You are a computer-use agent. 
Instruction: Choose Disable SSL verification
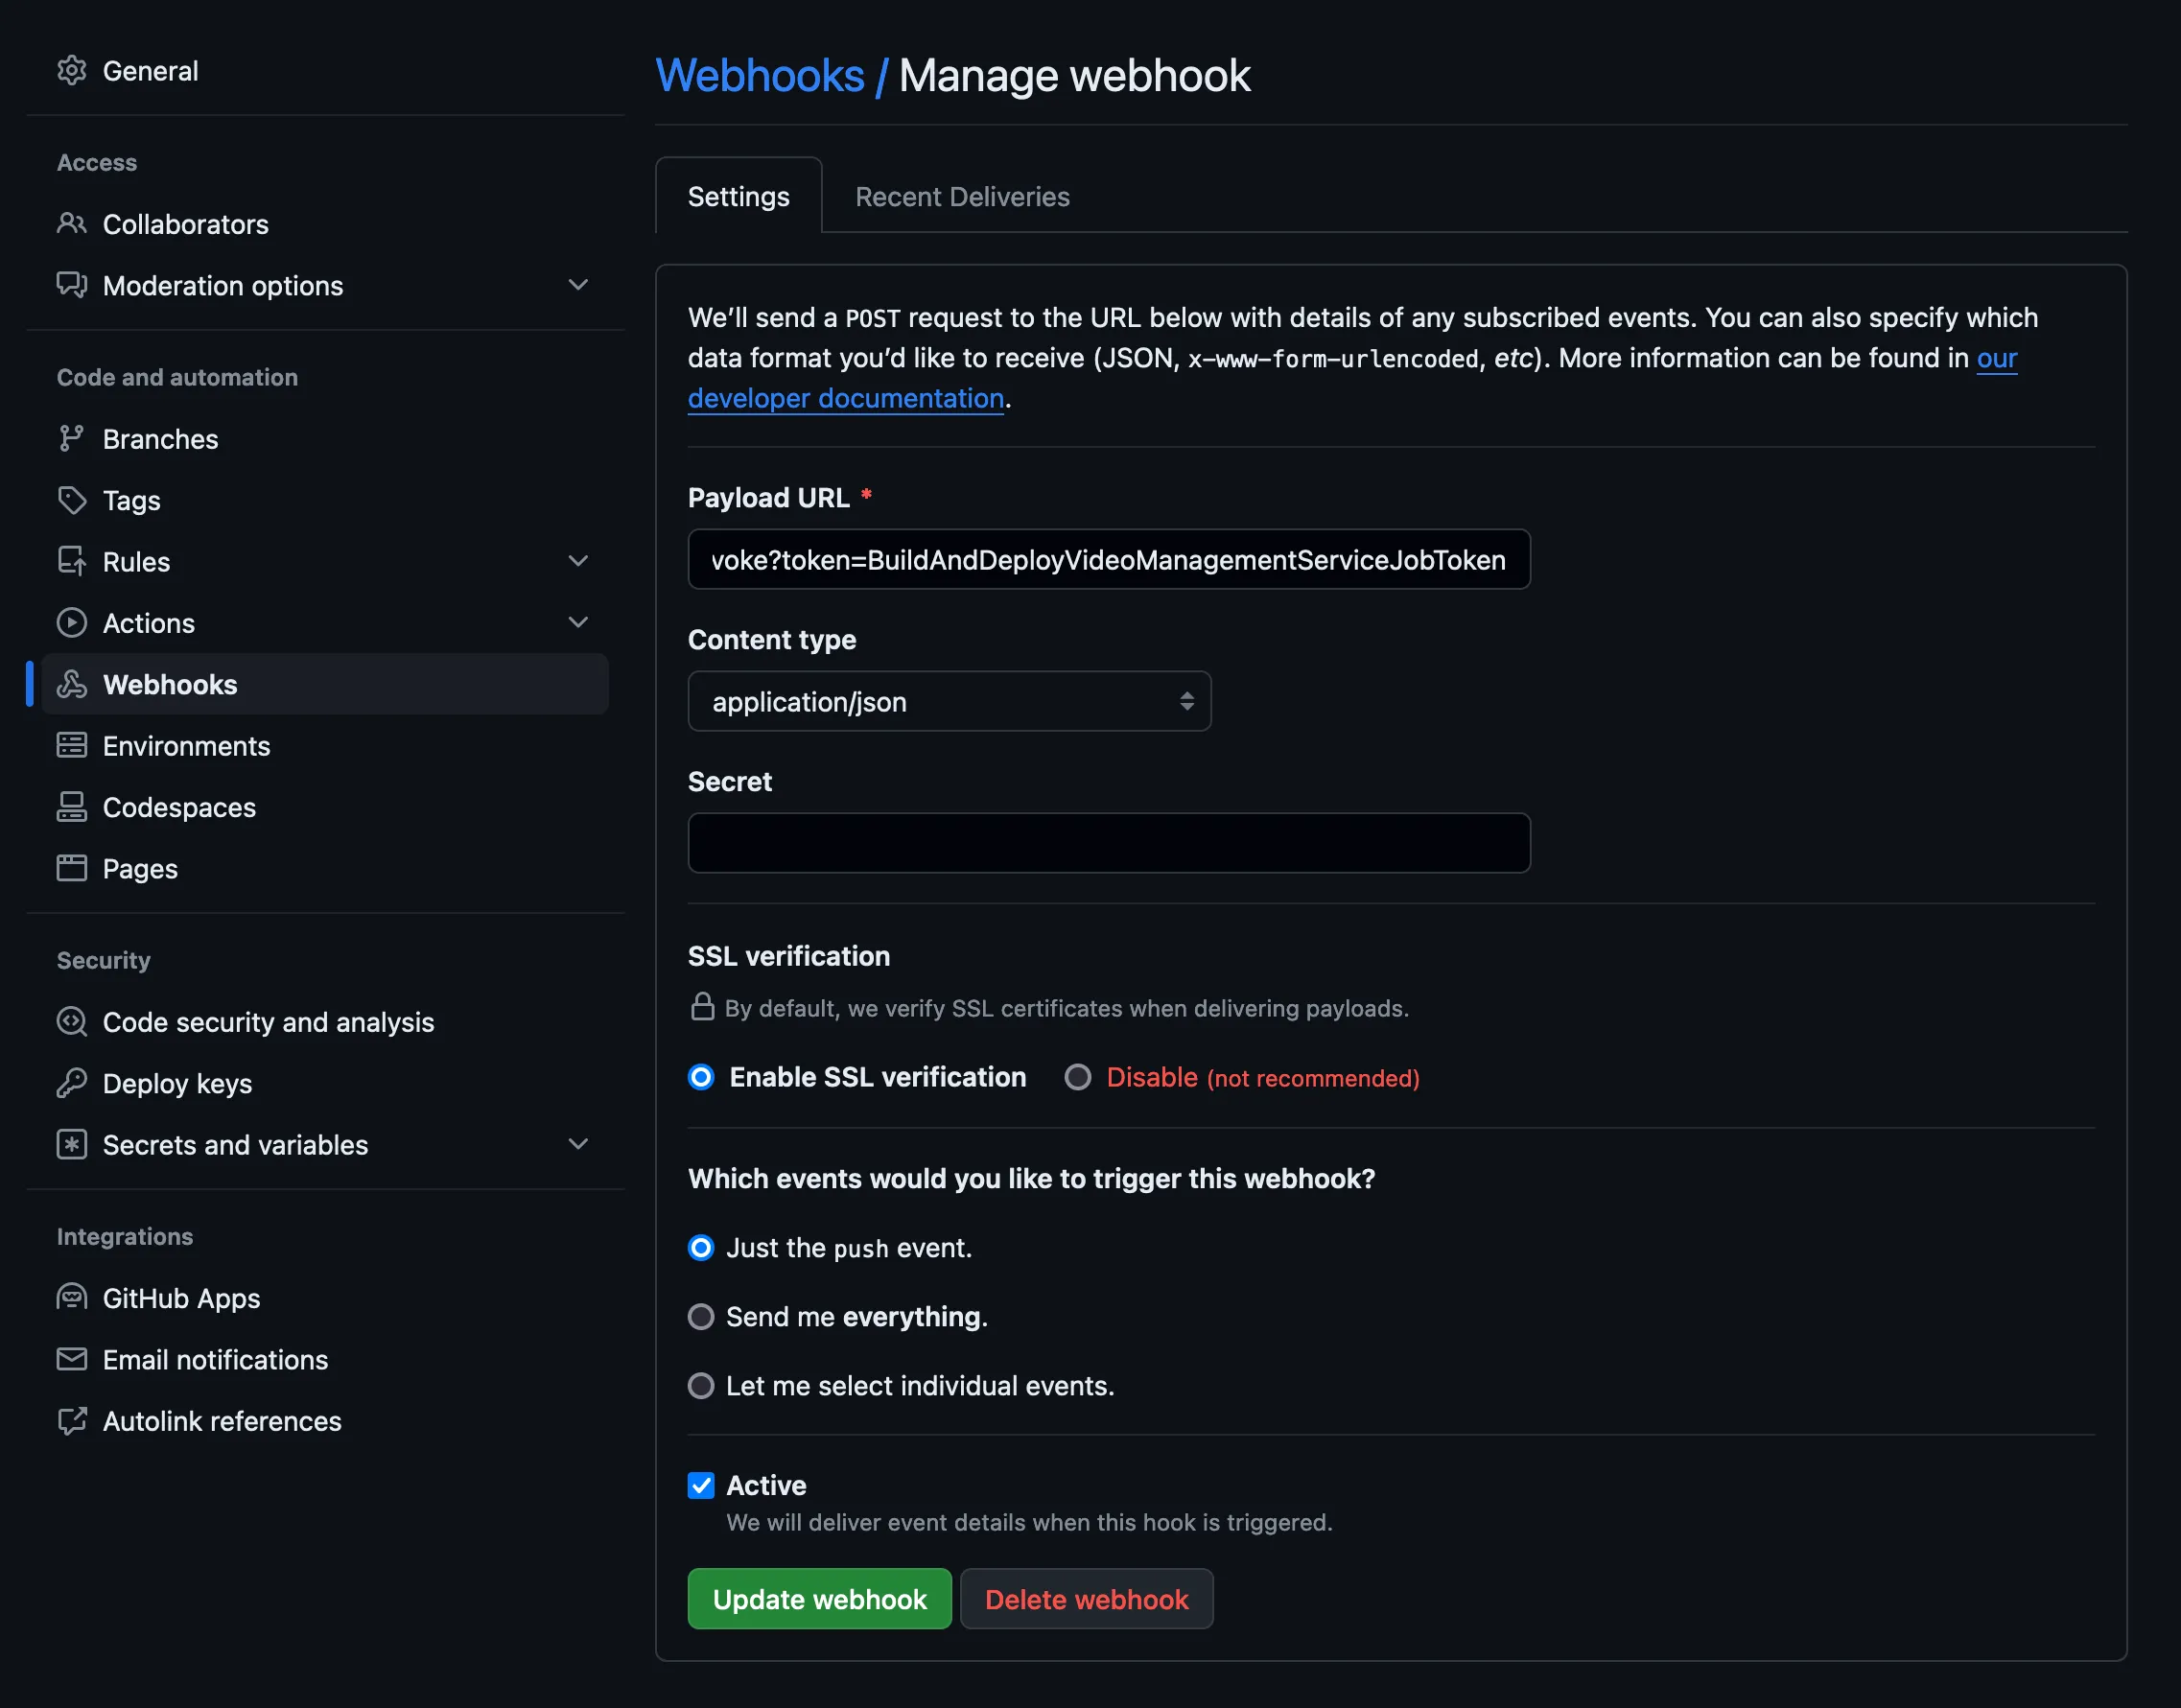[x=1077, y=1077]
